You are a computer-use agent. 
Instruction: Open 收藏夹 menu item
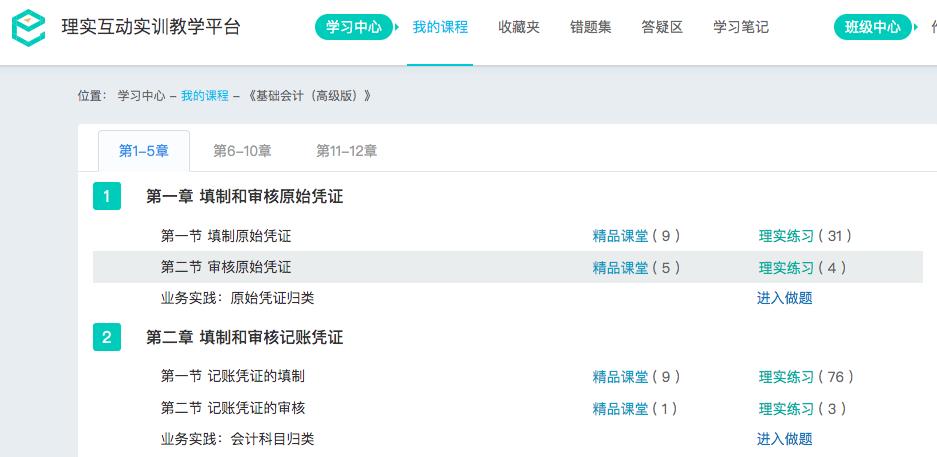pos(519,27)
